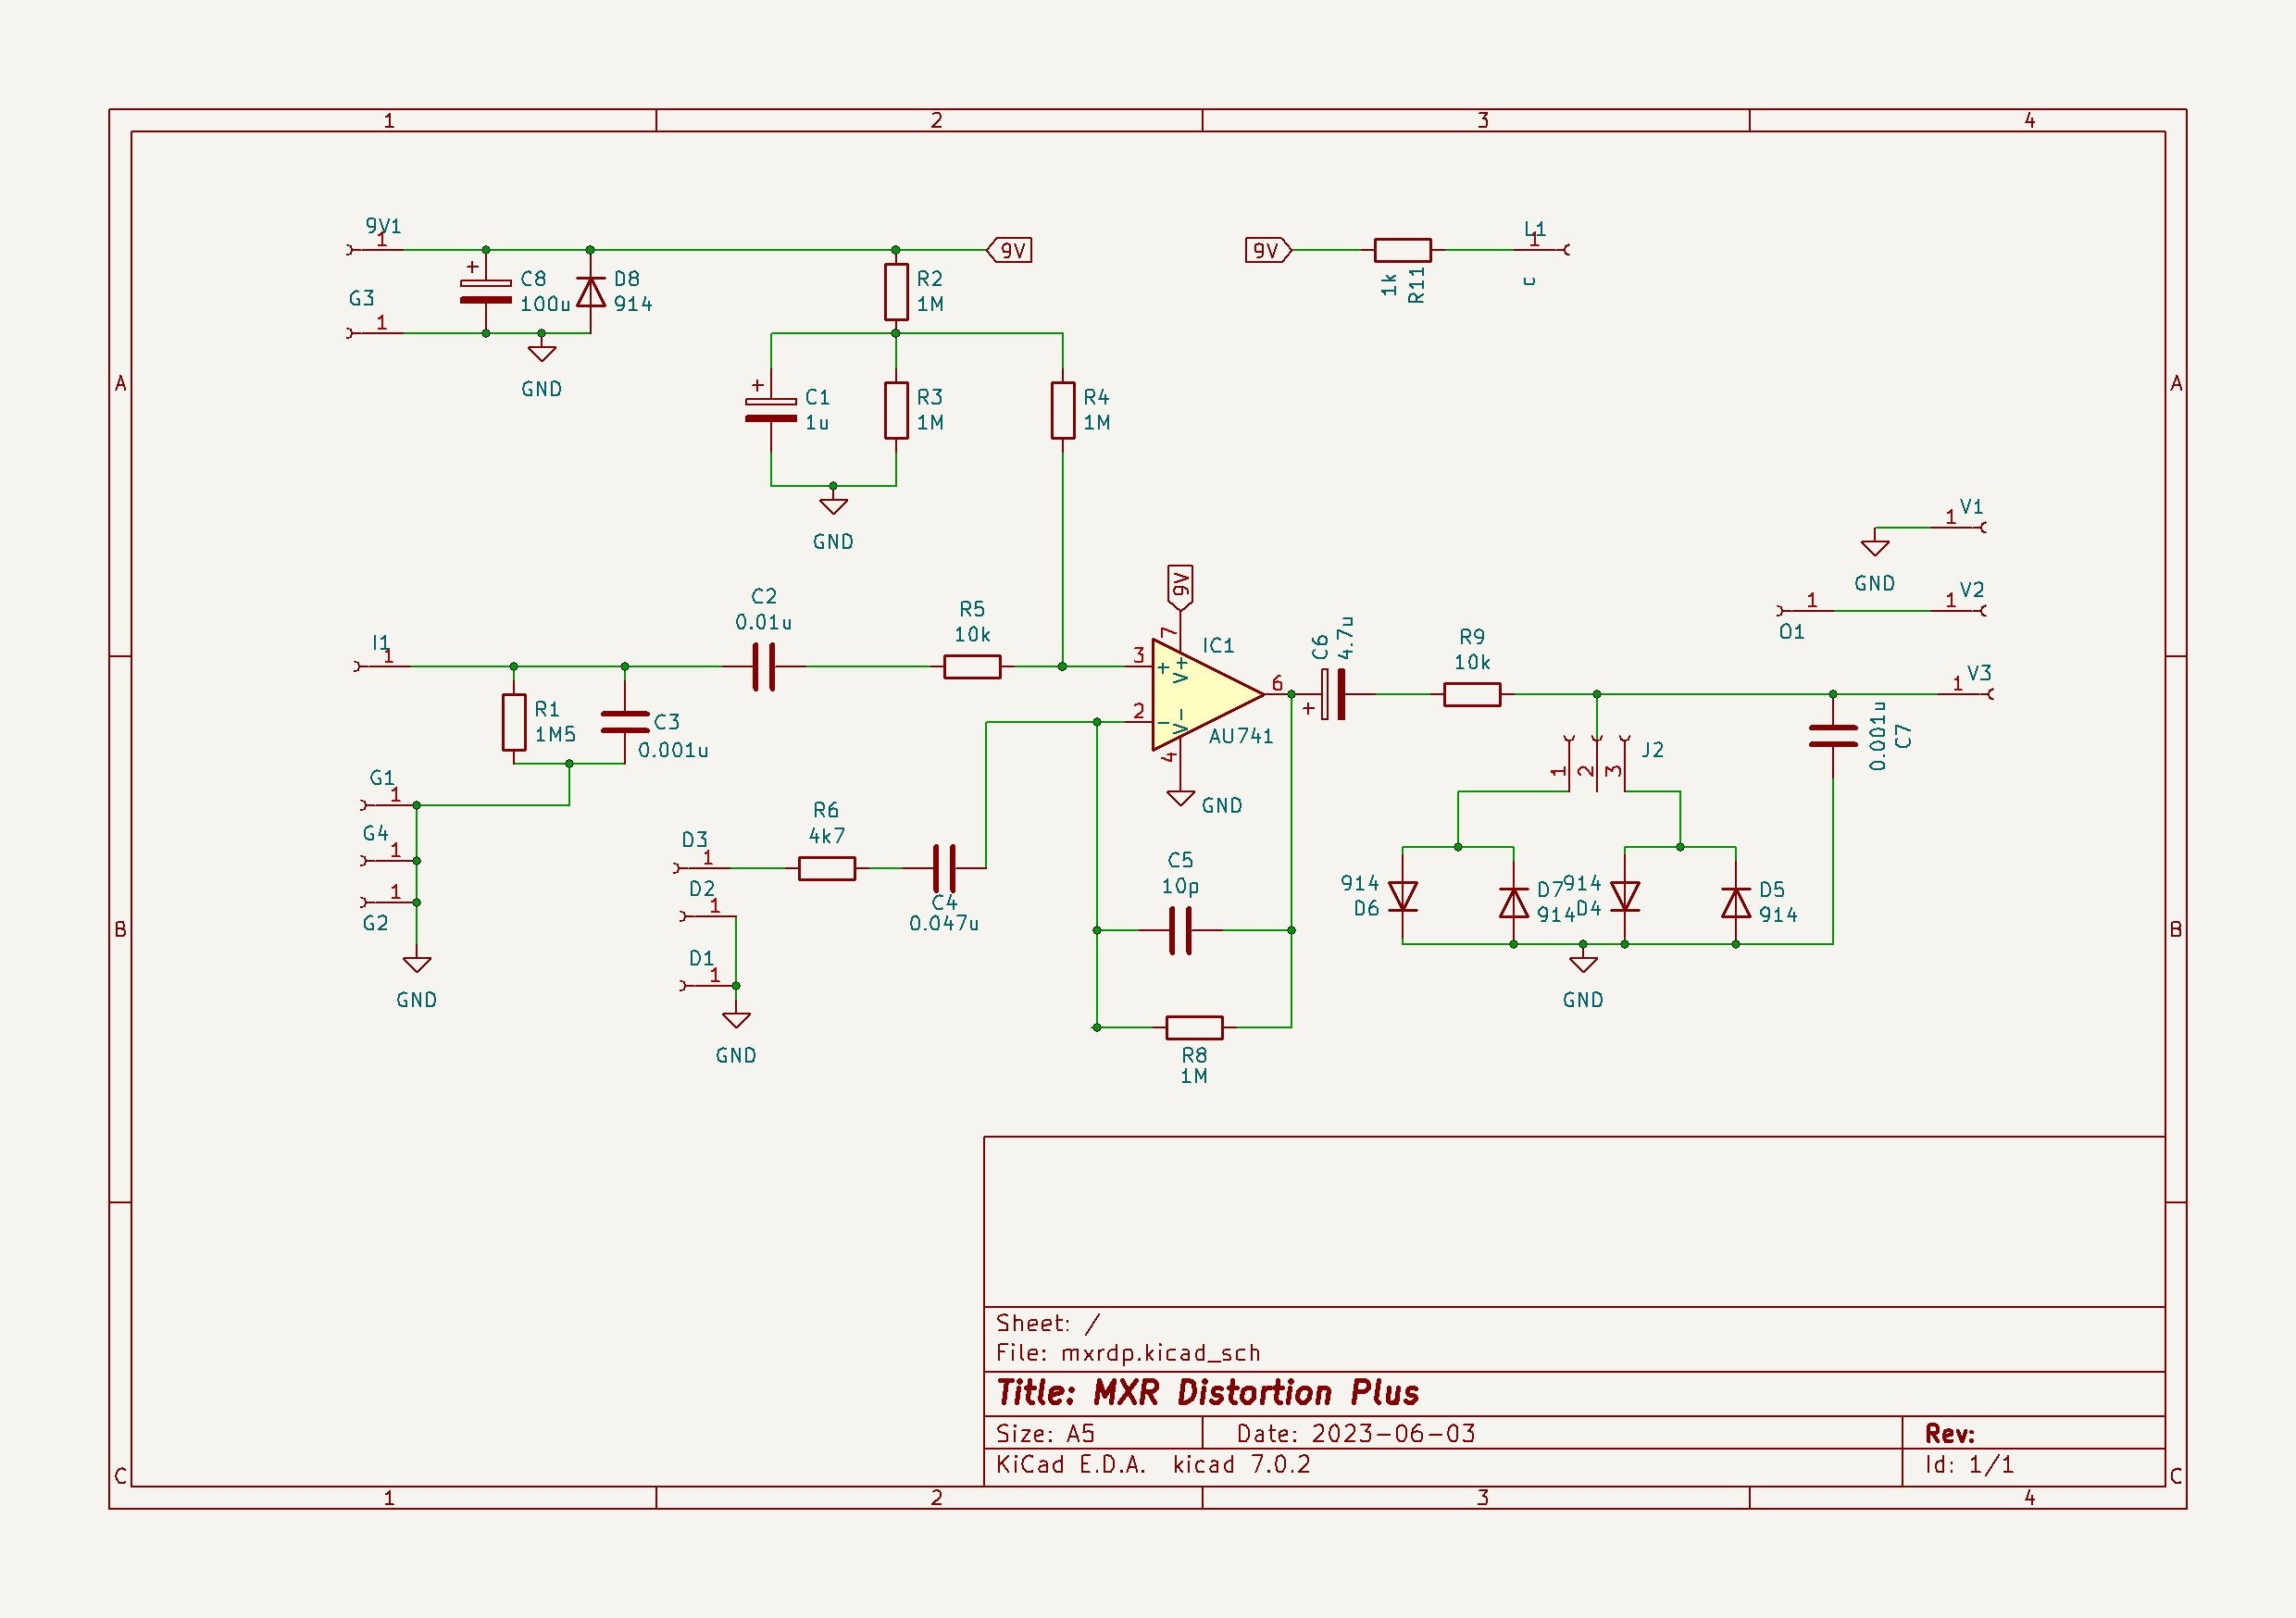Image resolution: width=2296 pixels, height=1618 pixels.
Task: Click the '0.047u' value text of C4
Action: coord(943,924)
